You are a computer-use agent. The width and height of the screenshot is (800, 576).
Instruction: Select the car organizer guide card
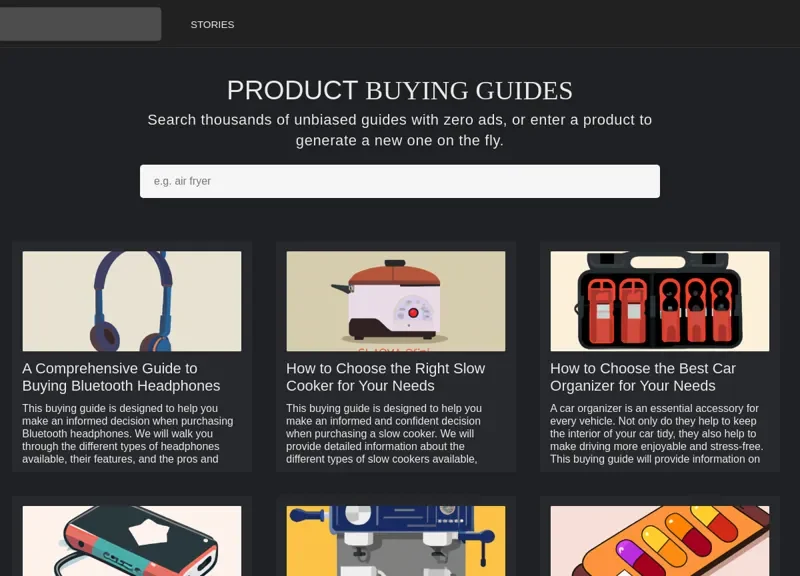pyautogui.click(x=659, y=356)
